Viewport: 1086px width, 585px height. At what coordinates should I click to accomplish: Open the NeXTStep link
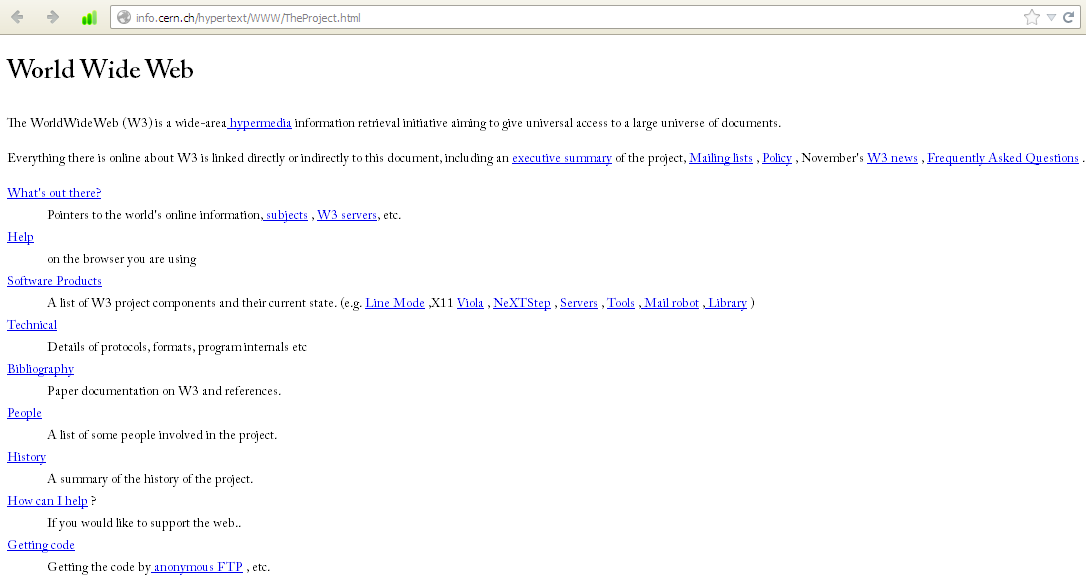(x=522, y=303)
